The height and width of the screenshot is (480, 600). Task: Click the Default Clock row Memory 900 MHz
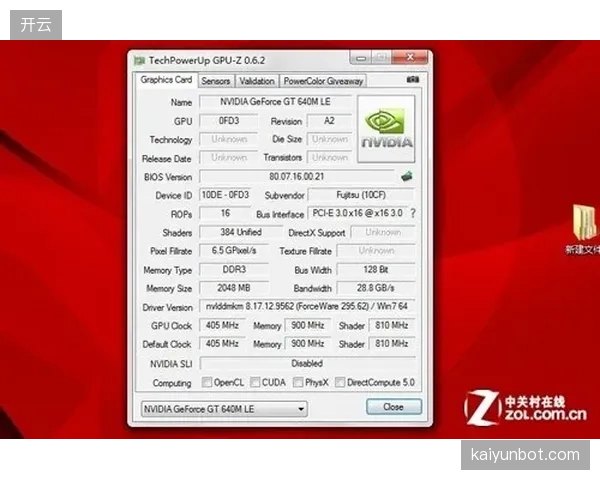pos(308,343)
